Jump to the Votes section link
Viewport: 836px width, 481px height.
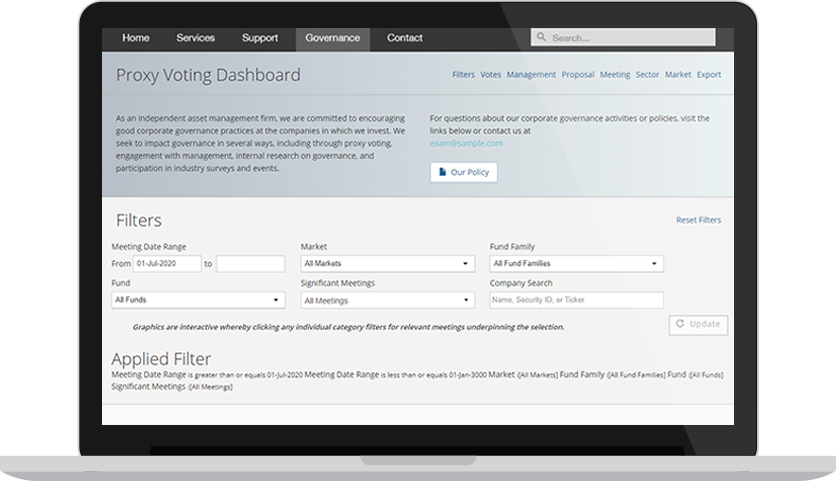tap(490, 75)
